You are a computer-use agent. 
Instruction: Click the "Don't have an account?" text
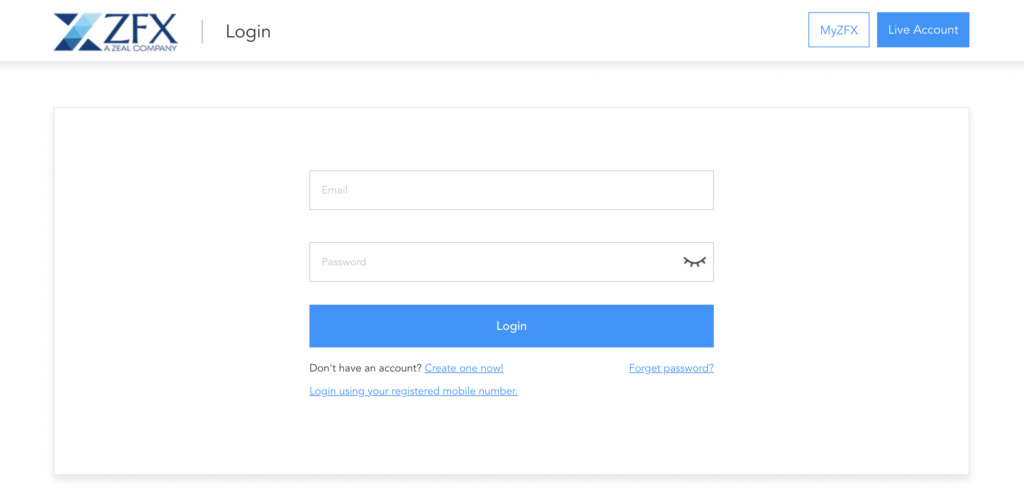click(365, 368)
